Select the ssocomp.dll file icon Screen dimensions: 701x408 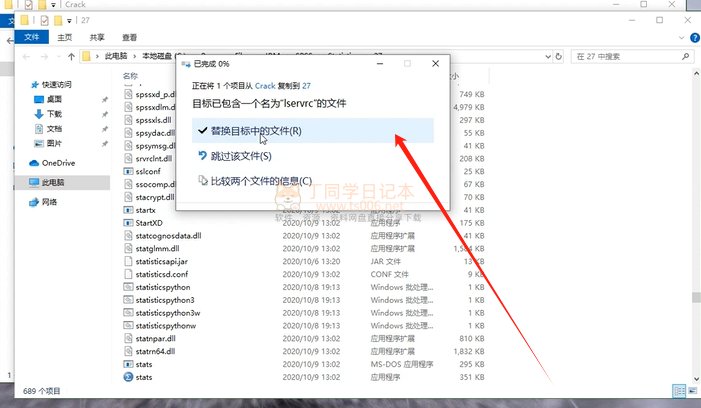[x=128, y=185]
